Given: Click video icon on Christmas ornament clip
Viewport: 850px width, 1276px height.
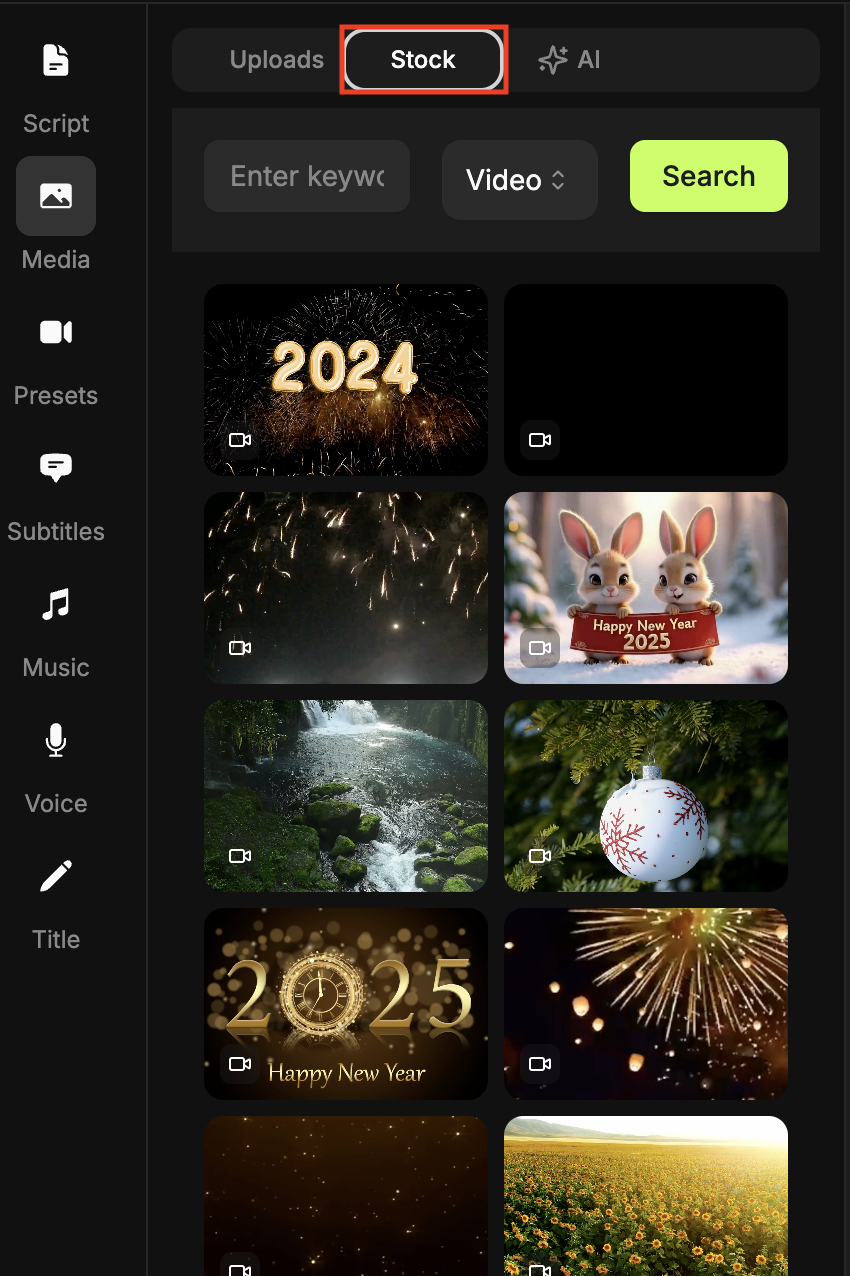Looking at the screenshot, I should point(540,856).
